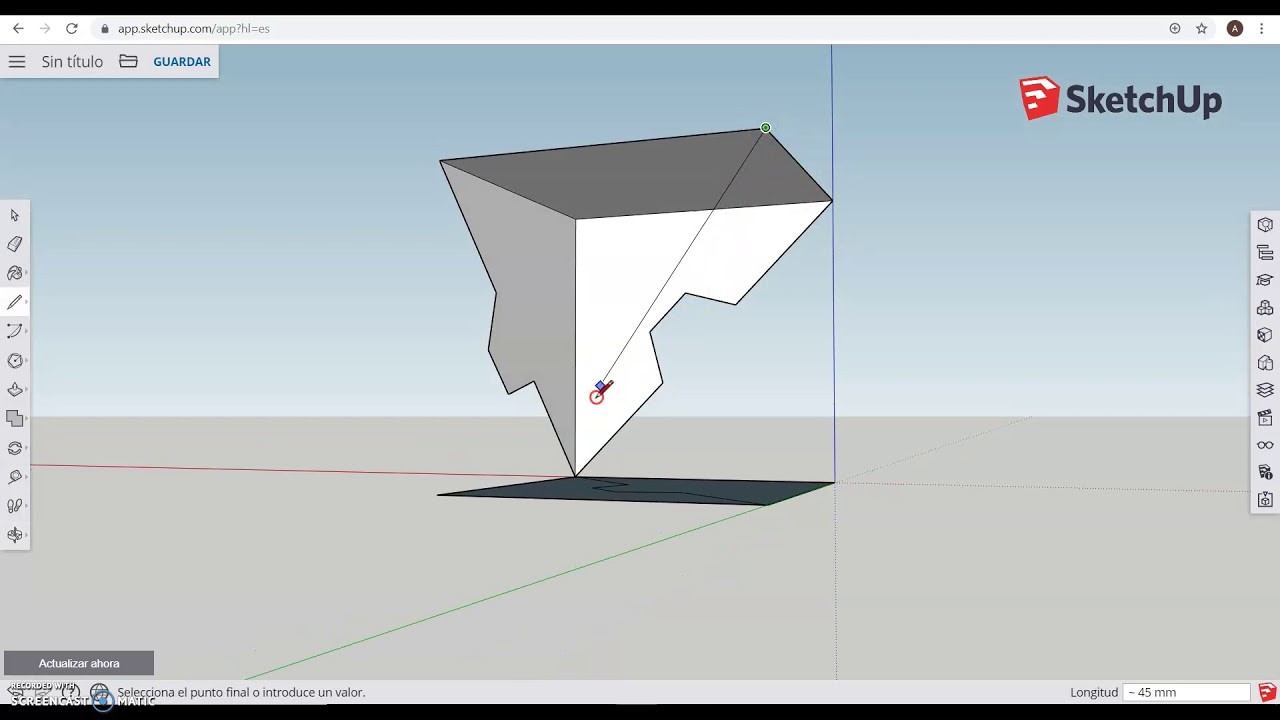Viewport: 1280px width, 720px height.
Task: Select the Tape Measure tool
Action: (14, 477)
